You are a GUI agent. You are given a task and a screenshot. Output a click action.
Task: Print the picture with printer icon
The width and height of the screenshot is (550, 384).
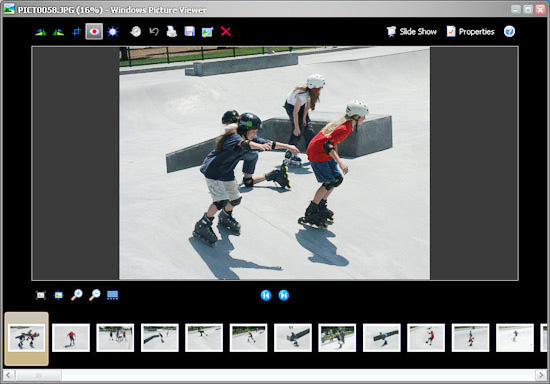click(x=172, y=32)
